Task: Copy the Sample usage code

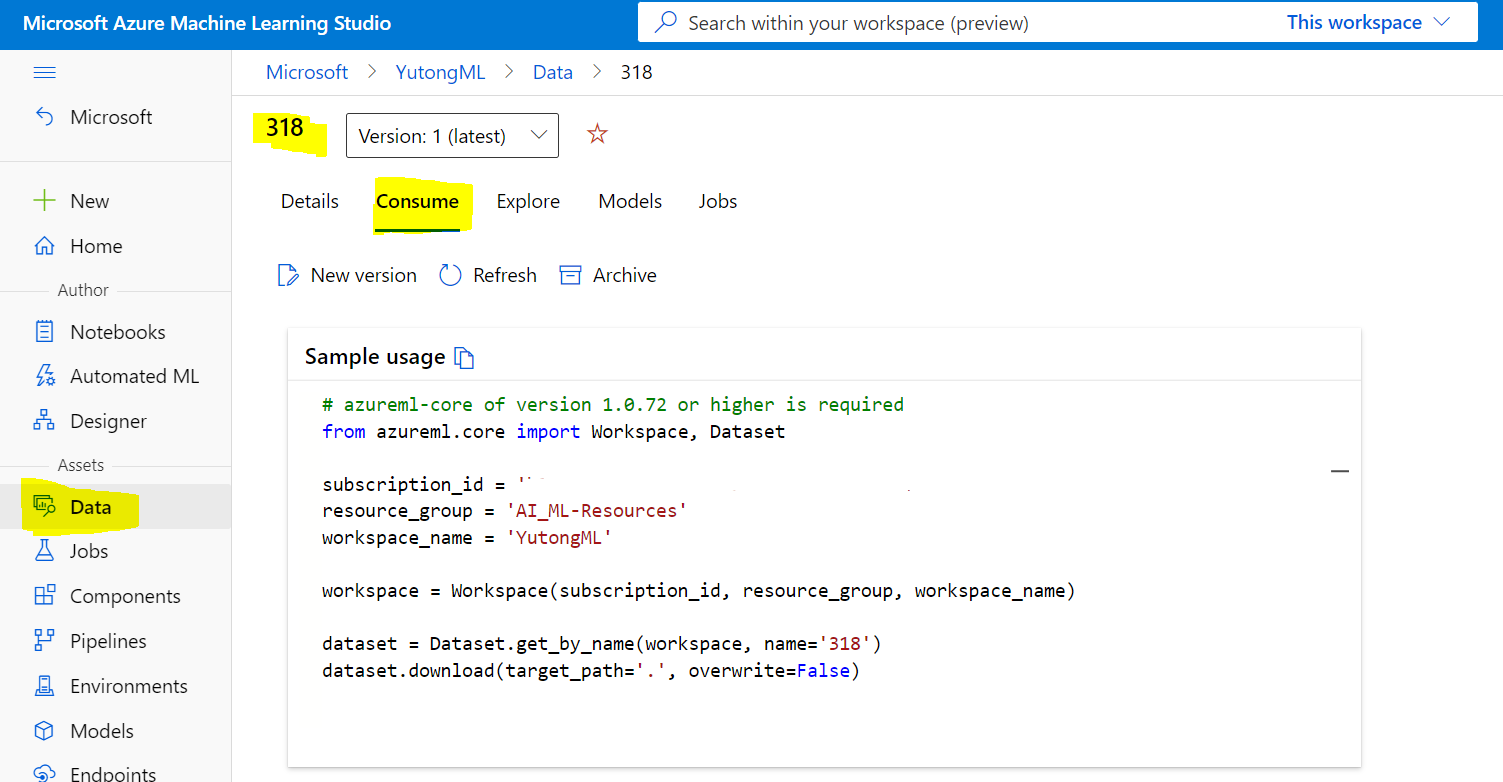Action: point(464,357)
